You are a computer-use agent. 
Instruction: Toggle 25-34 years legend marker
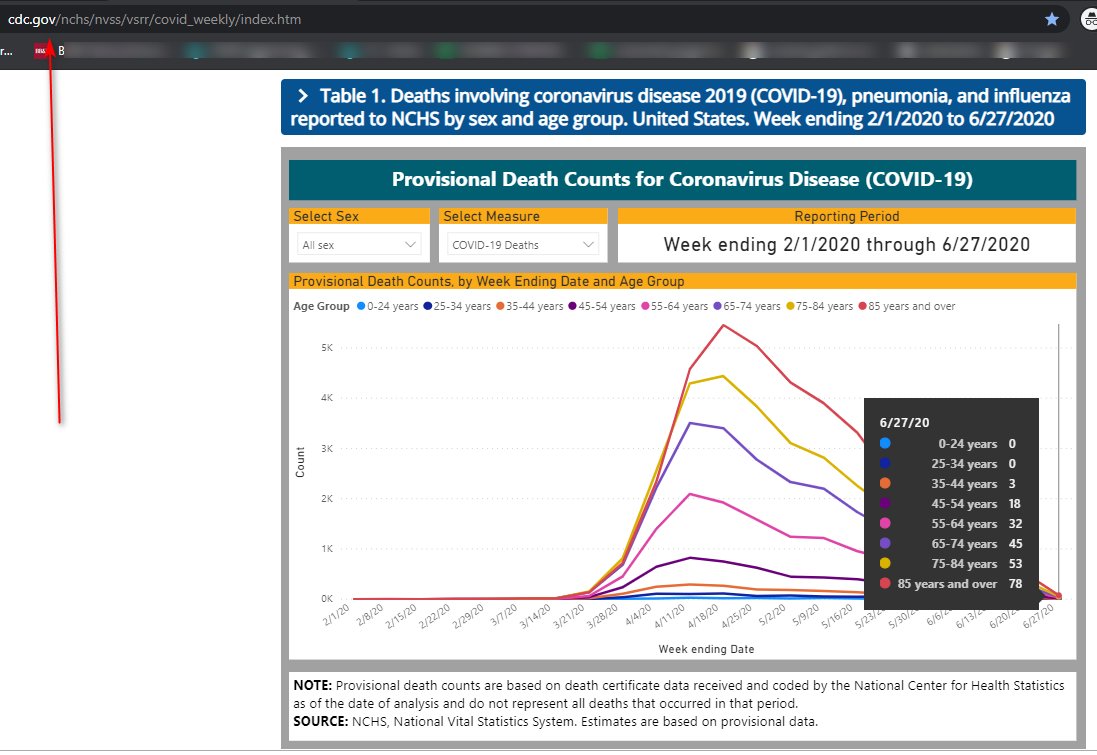click(x=427, y=306)
